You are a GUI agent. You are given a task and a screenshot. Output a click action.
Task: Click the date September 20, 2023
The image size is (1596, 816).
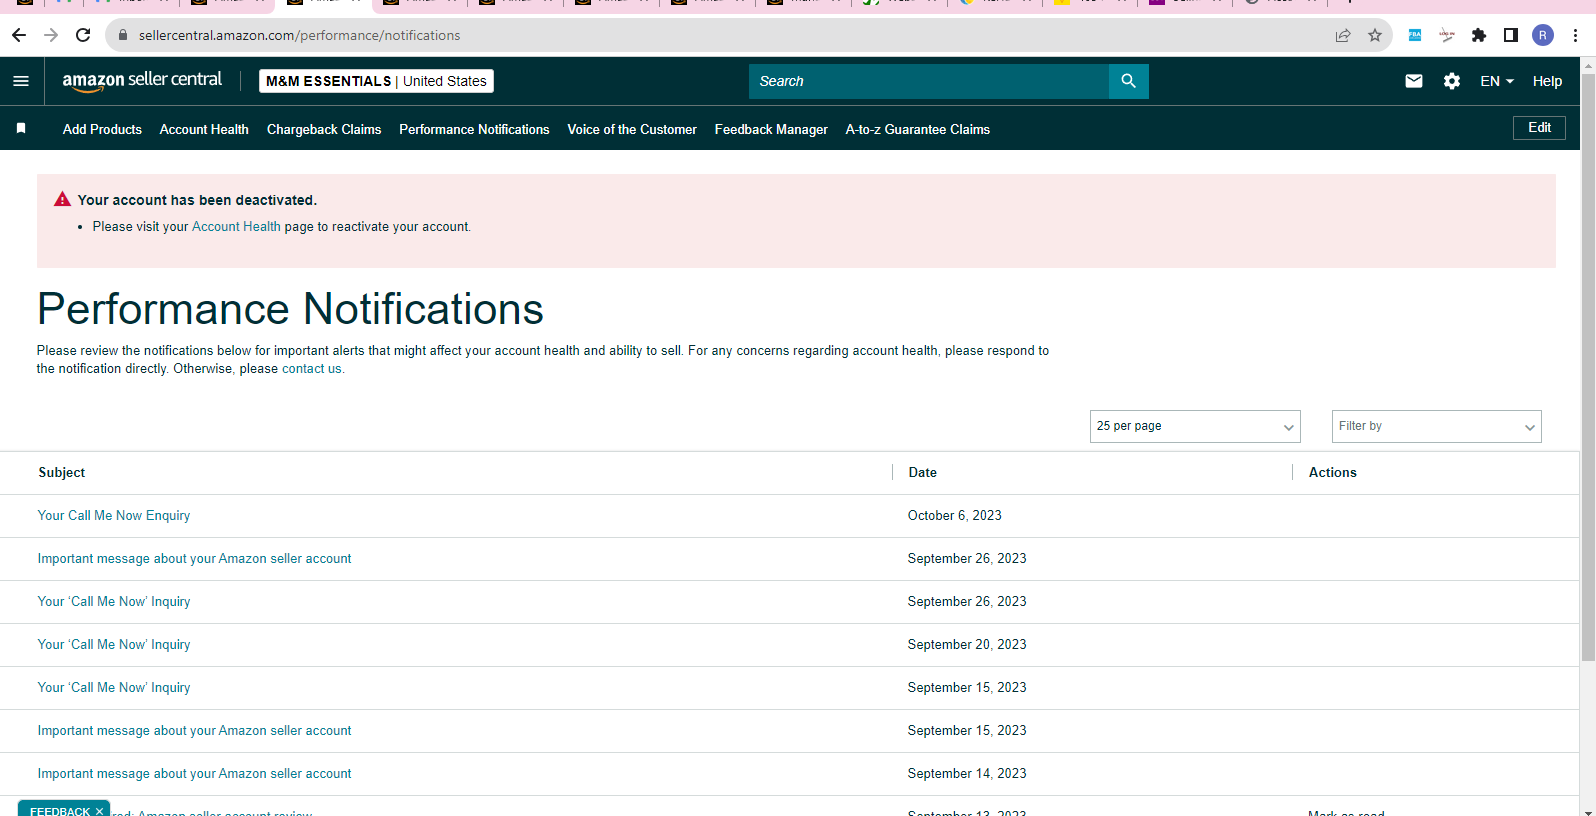[x=967, y=645]
